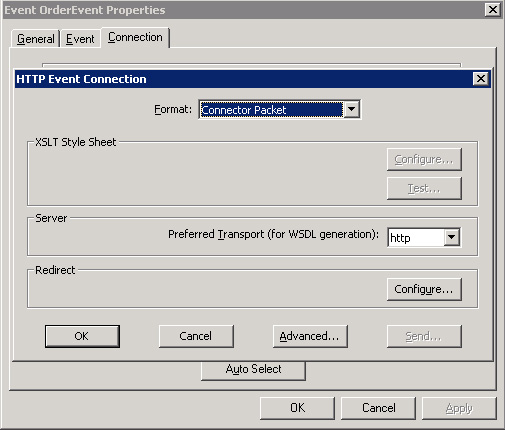Open Advanced connection settings
This screenshot has height=430, width=505.
310,336
